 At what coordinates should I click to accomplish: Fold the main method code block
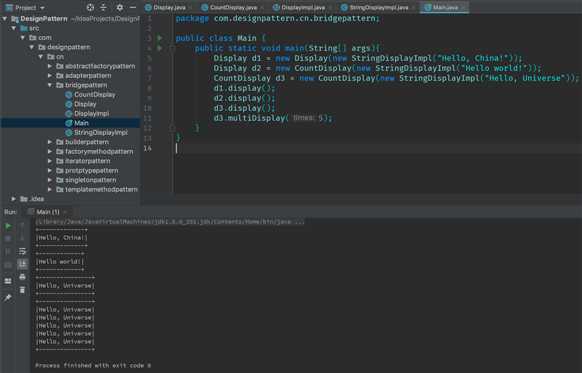172,48
